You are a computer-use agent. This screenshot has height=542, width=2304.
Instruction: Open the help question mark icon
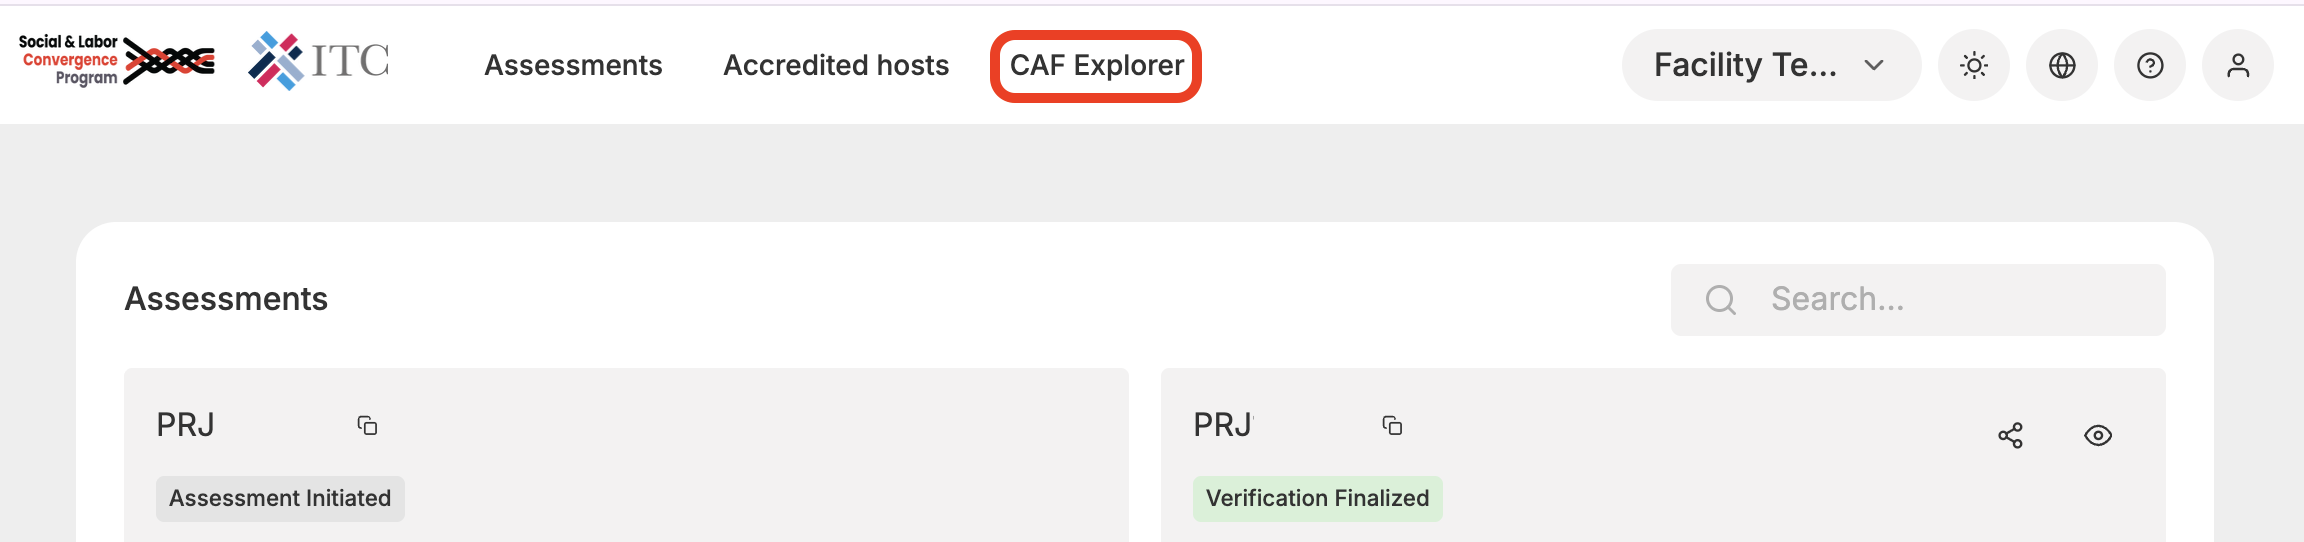tap(2149, 66)
